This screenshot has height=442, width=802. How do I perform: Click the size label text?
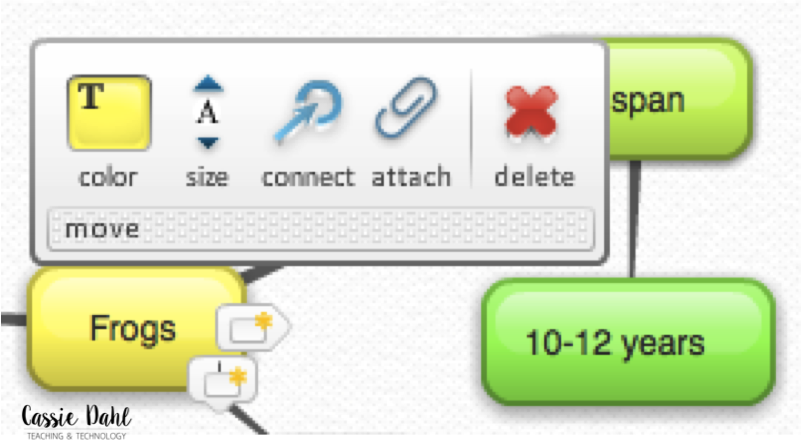click(207, 177)
